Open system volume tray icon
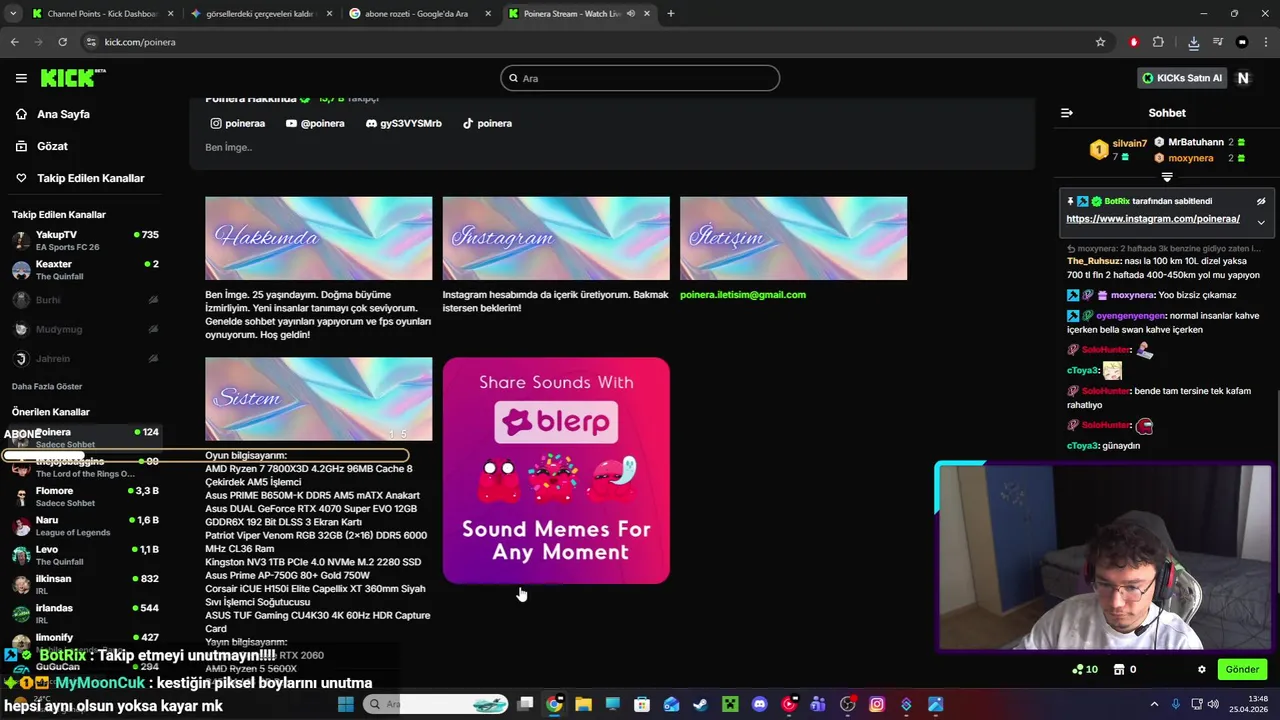Screen dimensions: 1280x720 1214,704
